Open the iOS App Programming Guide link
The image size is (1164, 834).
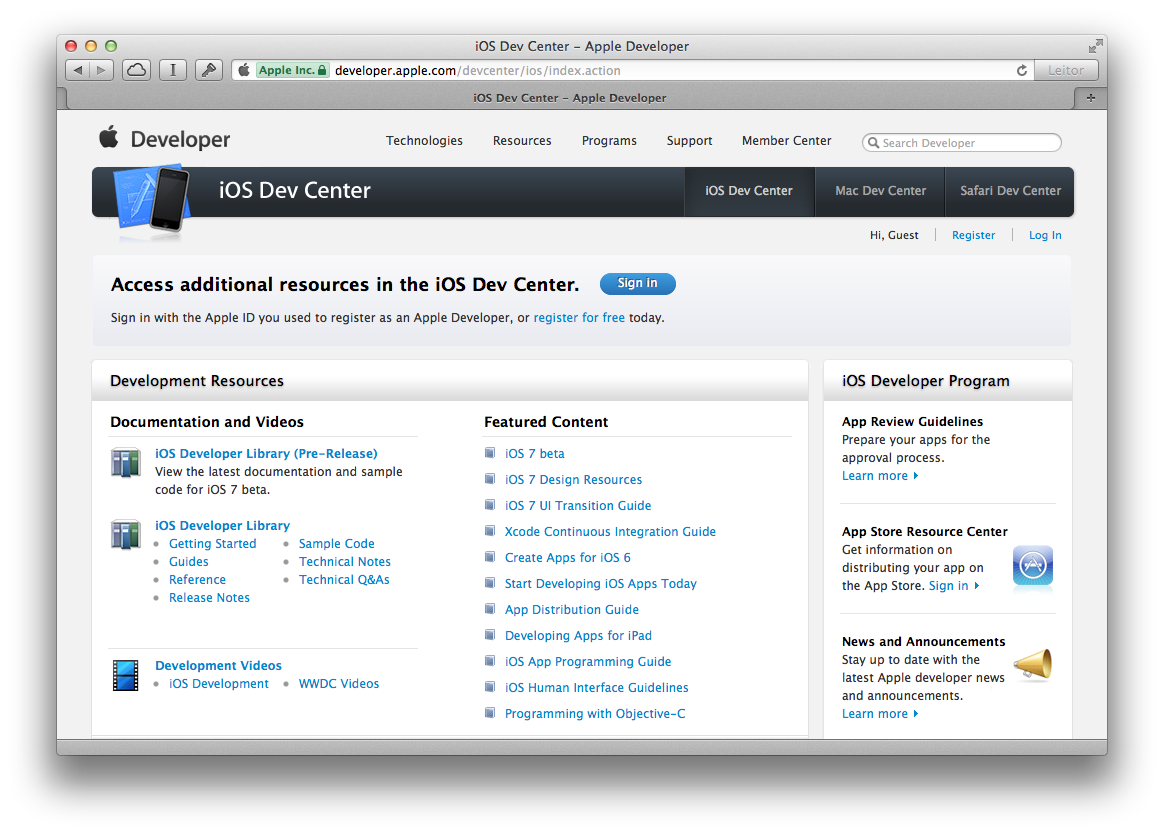[588, 662]
